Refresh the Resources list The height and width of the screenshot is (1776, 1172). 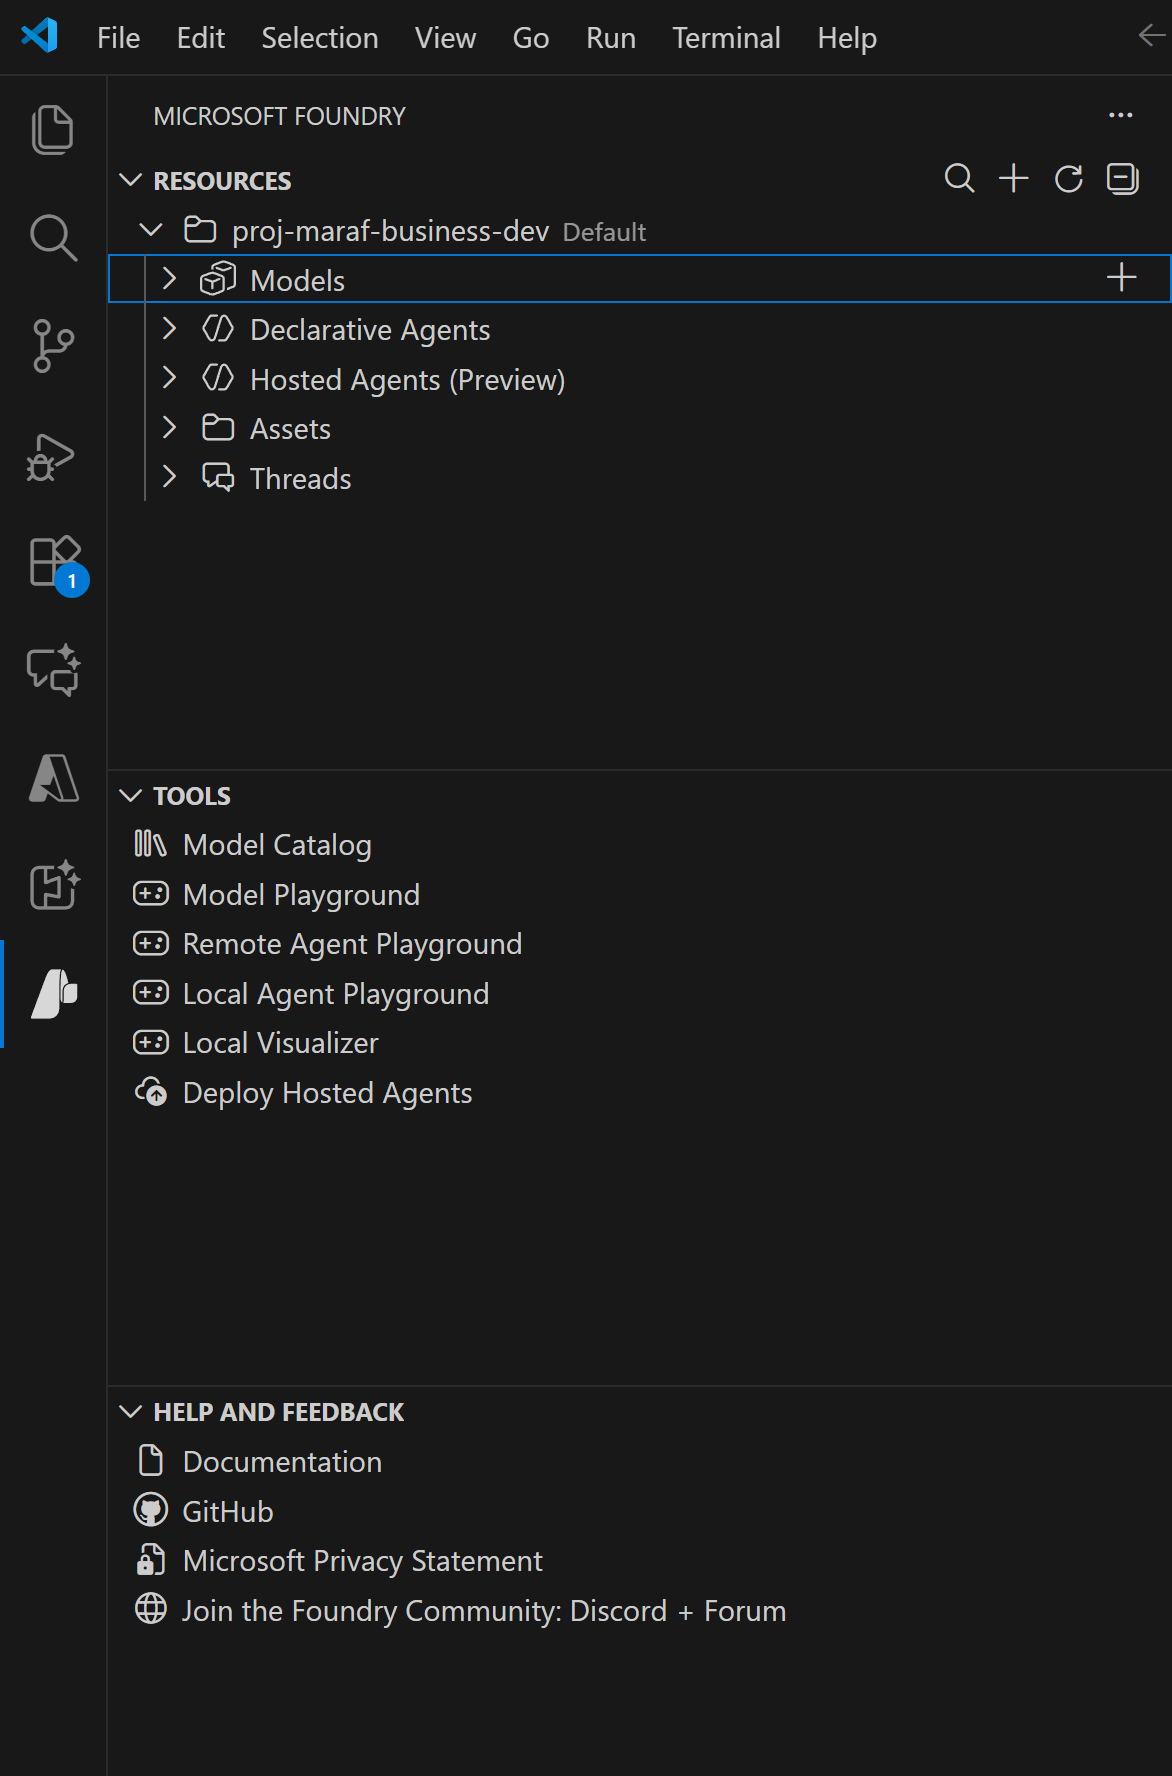tap(1068, 179)
